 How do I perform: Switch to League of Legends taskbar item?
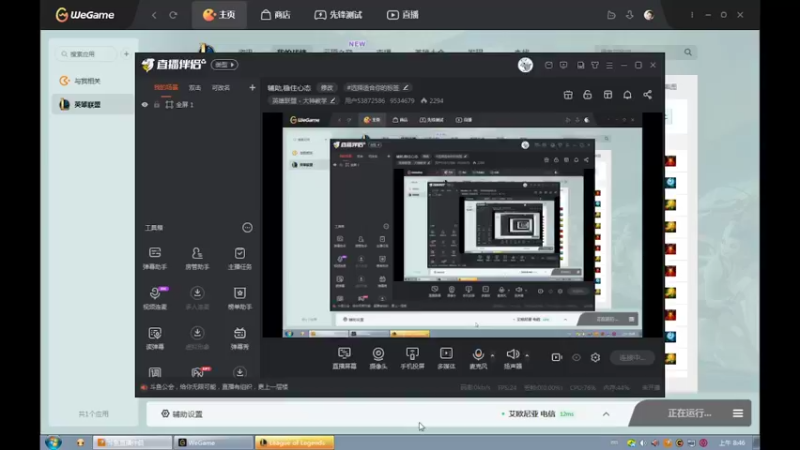(294, 442)
